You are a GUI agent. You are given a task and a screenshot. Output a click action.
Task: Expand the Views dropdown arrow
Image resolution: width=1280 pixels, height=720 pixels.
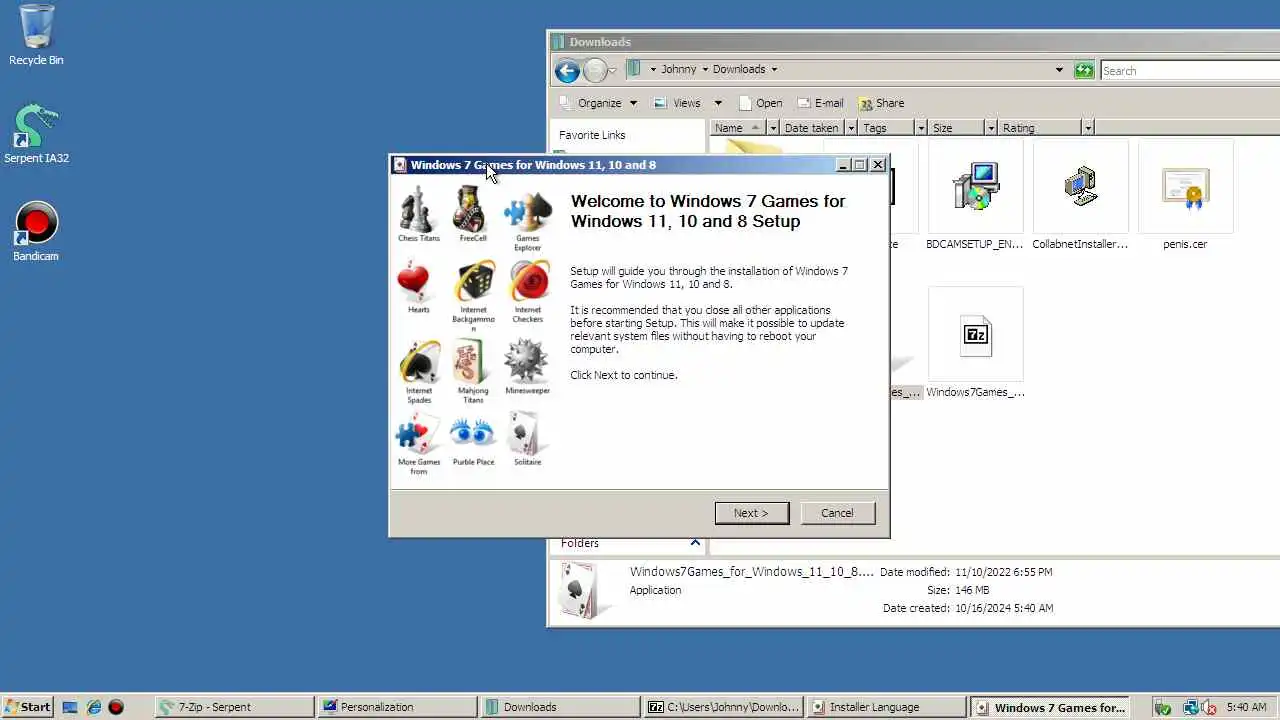pyautogui.click(x=717, y=103)
